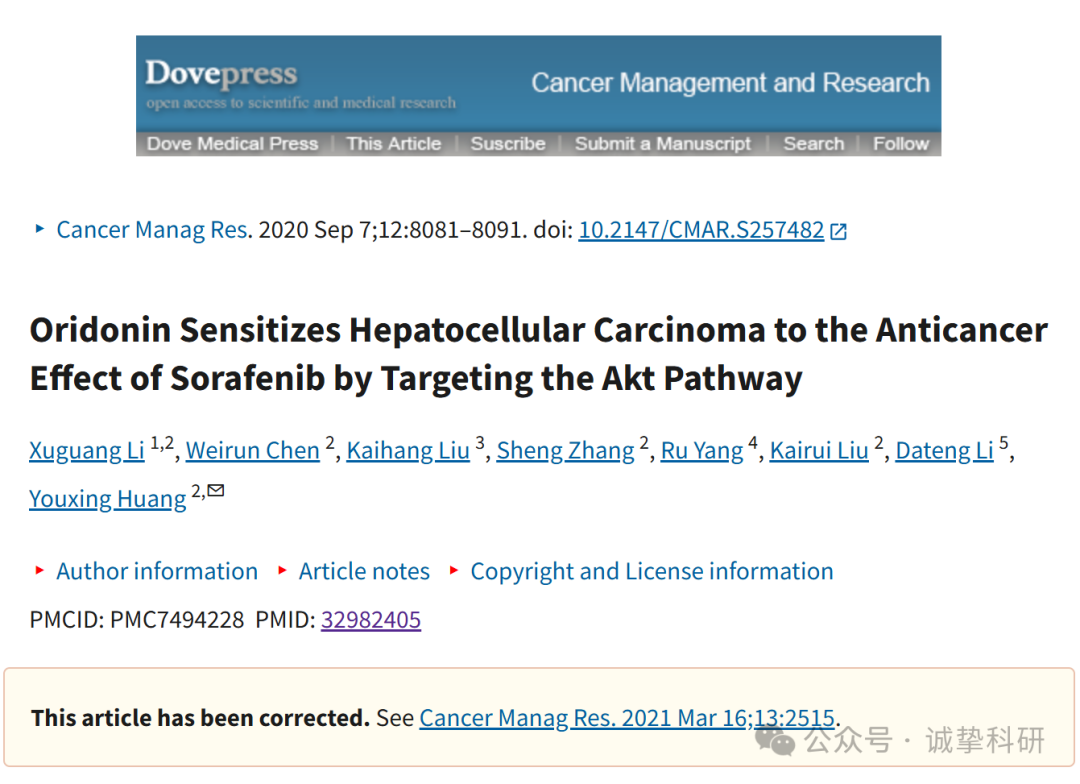The width and height of the screenshot is (1080, 784).
Task: Open author Sheng Zhang's link
Action: [x=565, y=451]
